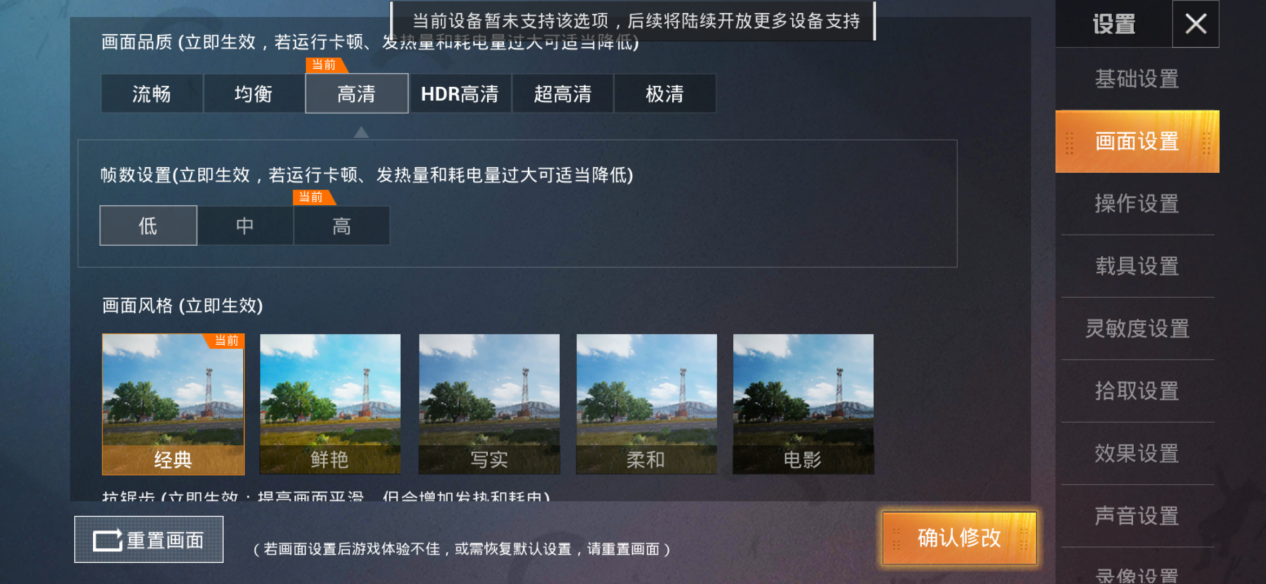Choose the 电影 style thumbnail

point(803,404)
